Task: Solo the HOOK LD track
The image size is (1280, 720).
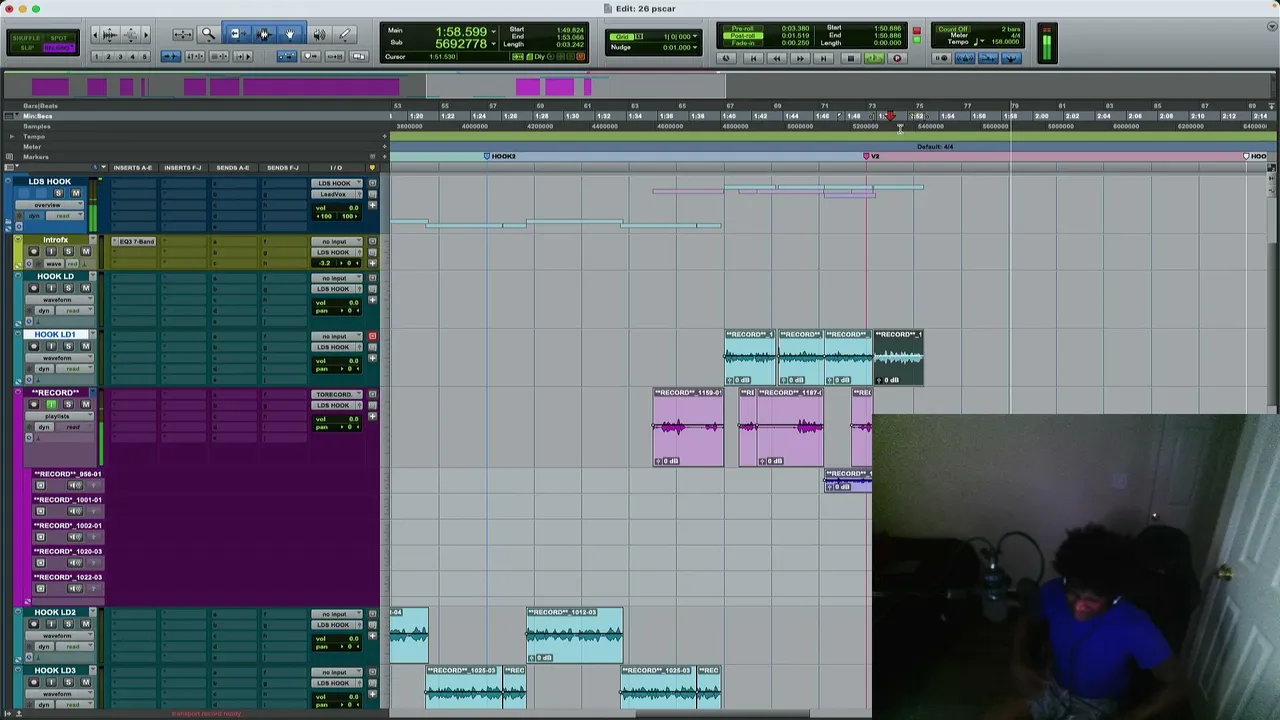Action: click(x=68, y=288)
